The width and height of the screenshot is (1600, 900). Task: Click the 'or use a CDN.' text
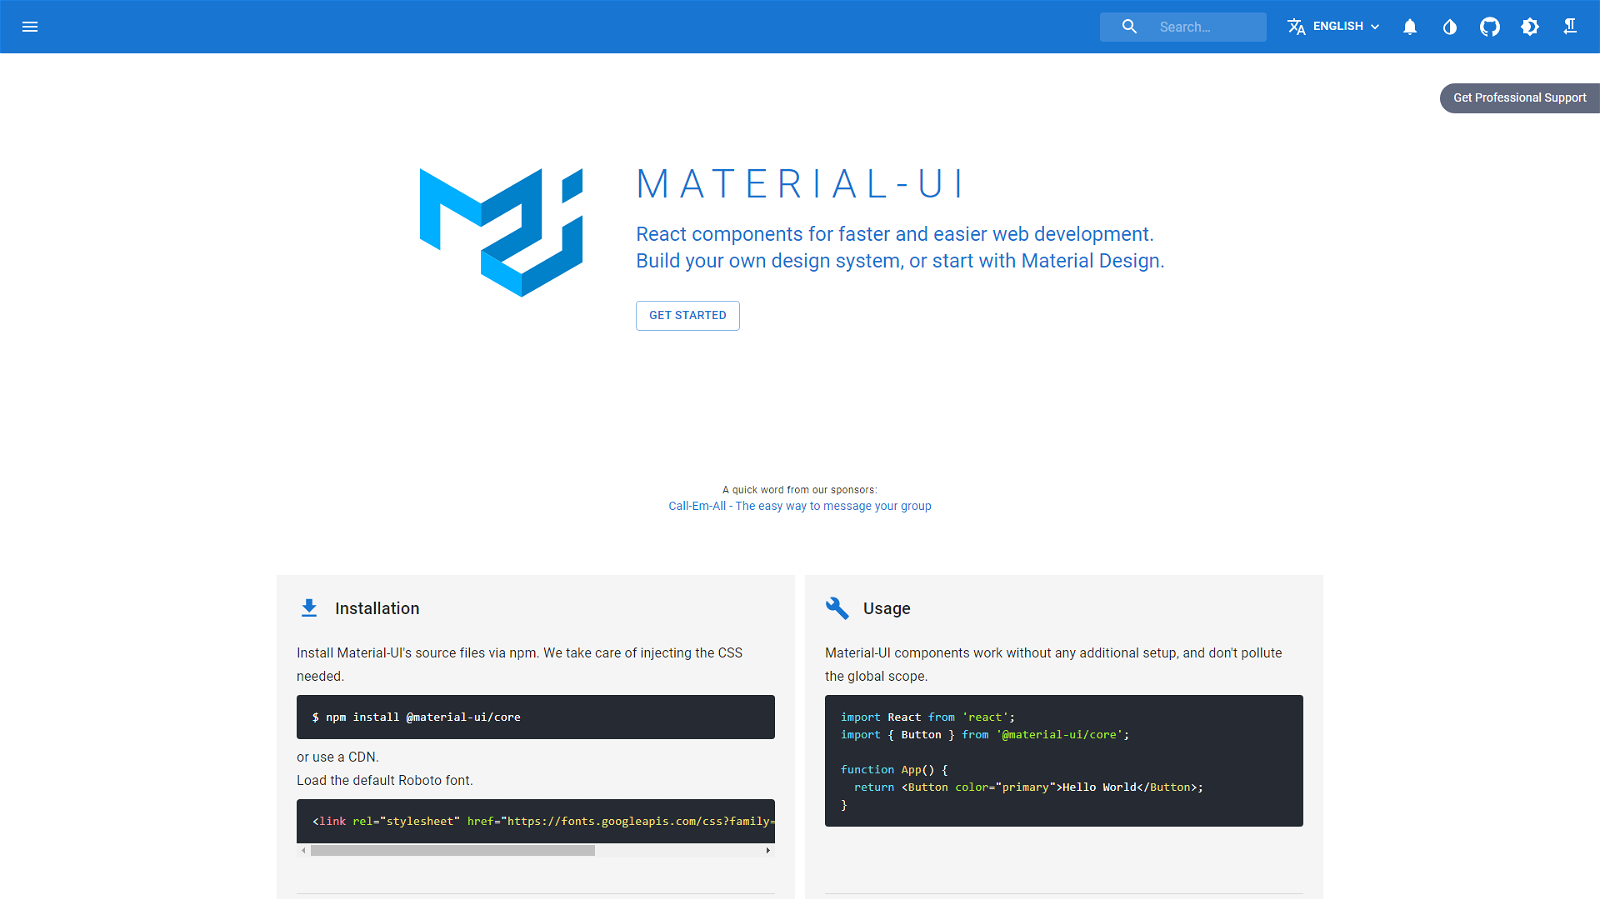338,757
